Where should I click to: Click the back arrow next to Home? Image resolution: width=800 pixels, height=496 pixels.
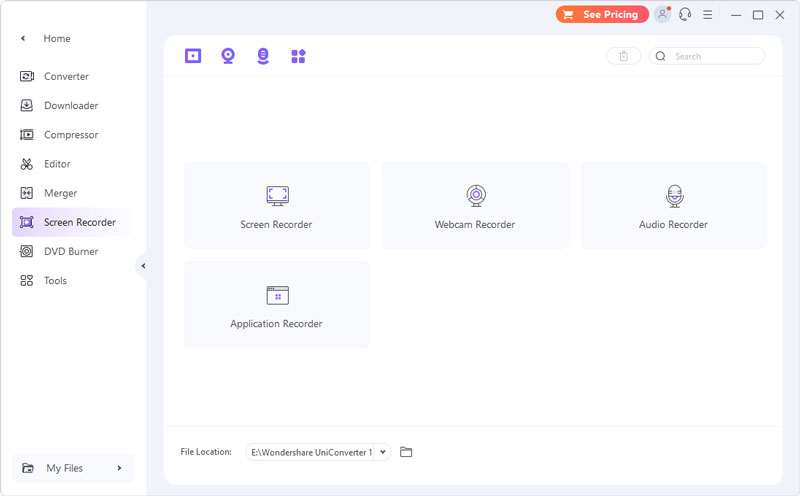[x=23, y=38]
